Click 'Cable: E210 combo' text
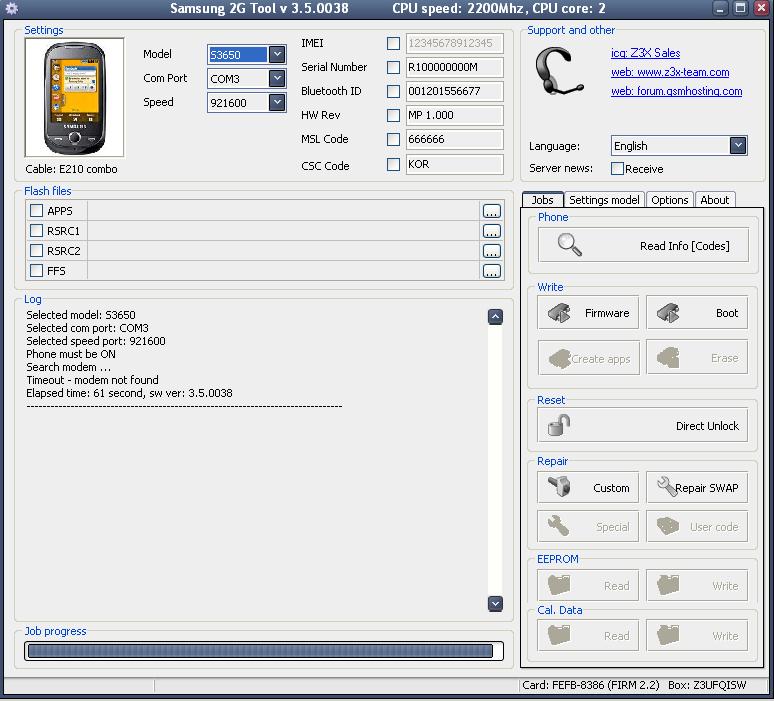The height and width of the screenshot is (701, 774). click(x=72, y=169)
